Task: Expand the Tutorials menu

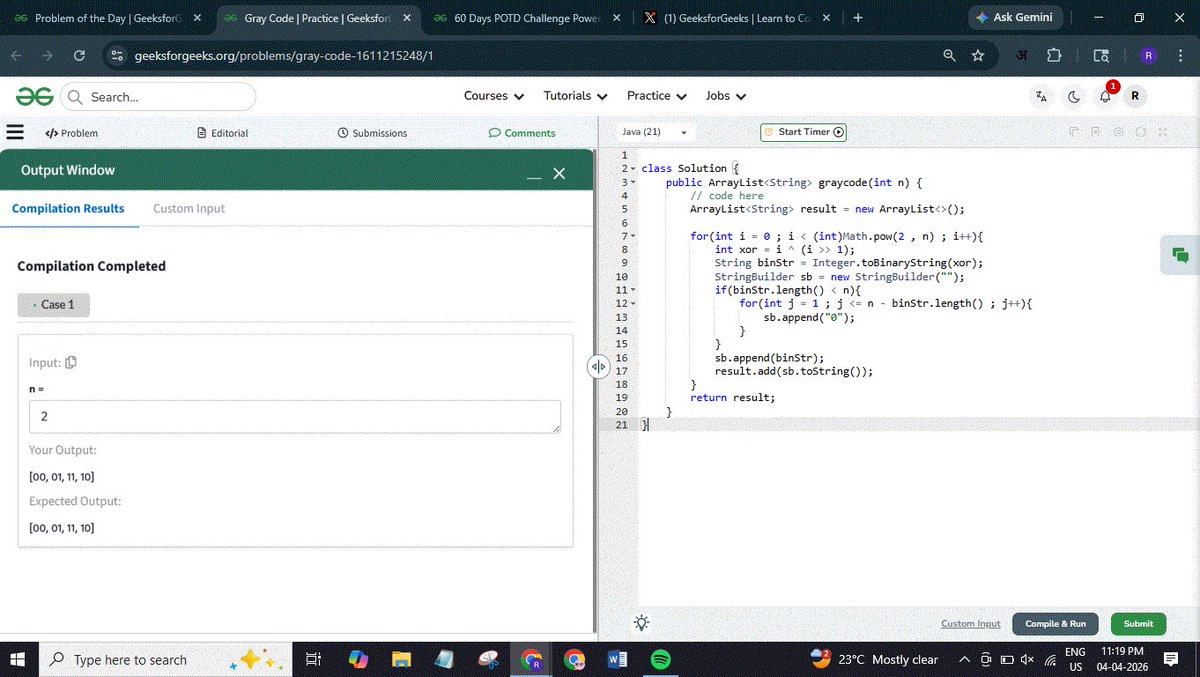Action: (575, 96)
